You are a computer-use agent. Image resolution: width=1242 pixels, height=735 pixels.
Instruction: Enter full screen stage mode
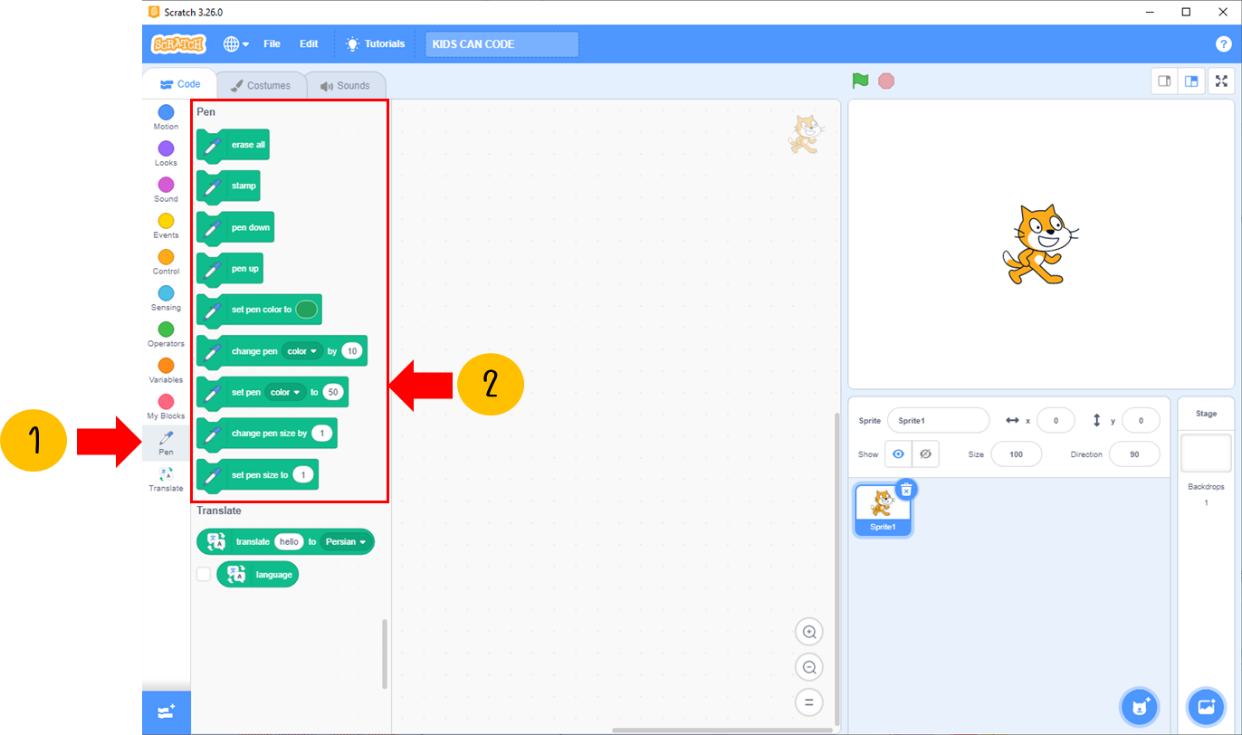click(x=1221, y=82)
